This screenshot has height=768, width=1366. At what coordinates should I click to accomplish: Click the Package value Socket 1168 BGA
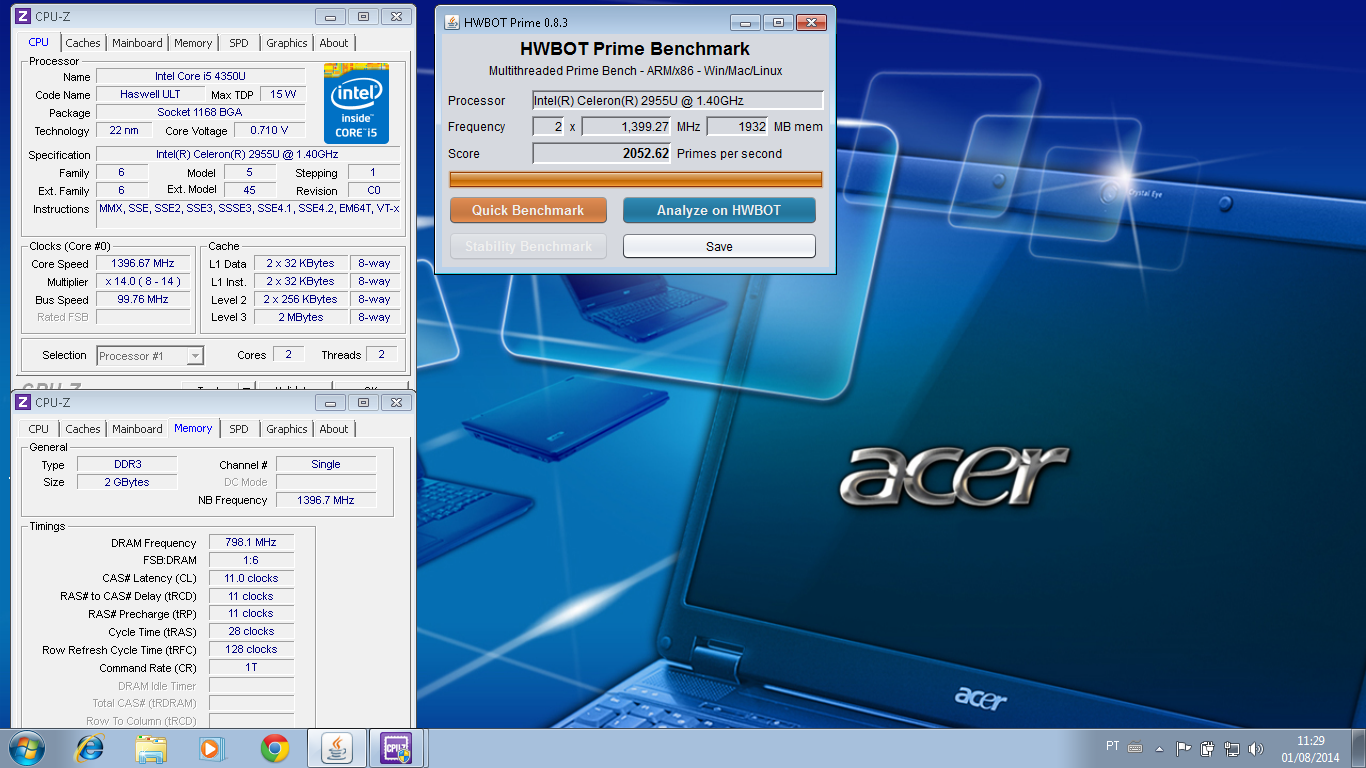click(x=201, y=112)
